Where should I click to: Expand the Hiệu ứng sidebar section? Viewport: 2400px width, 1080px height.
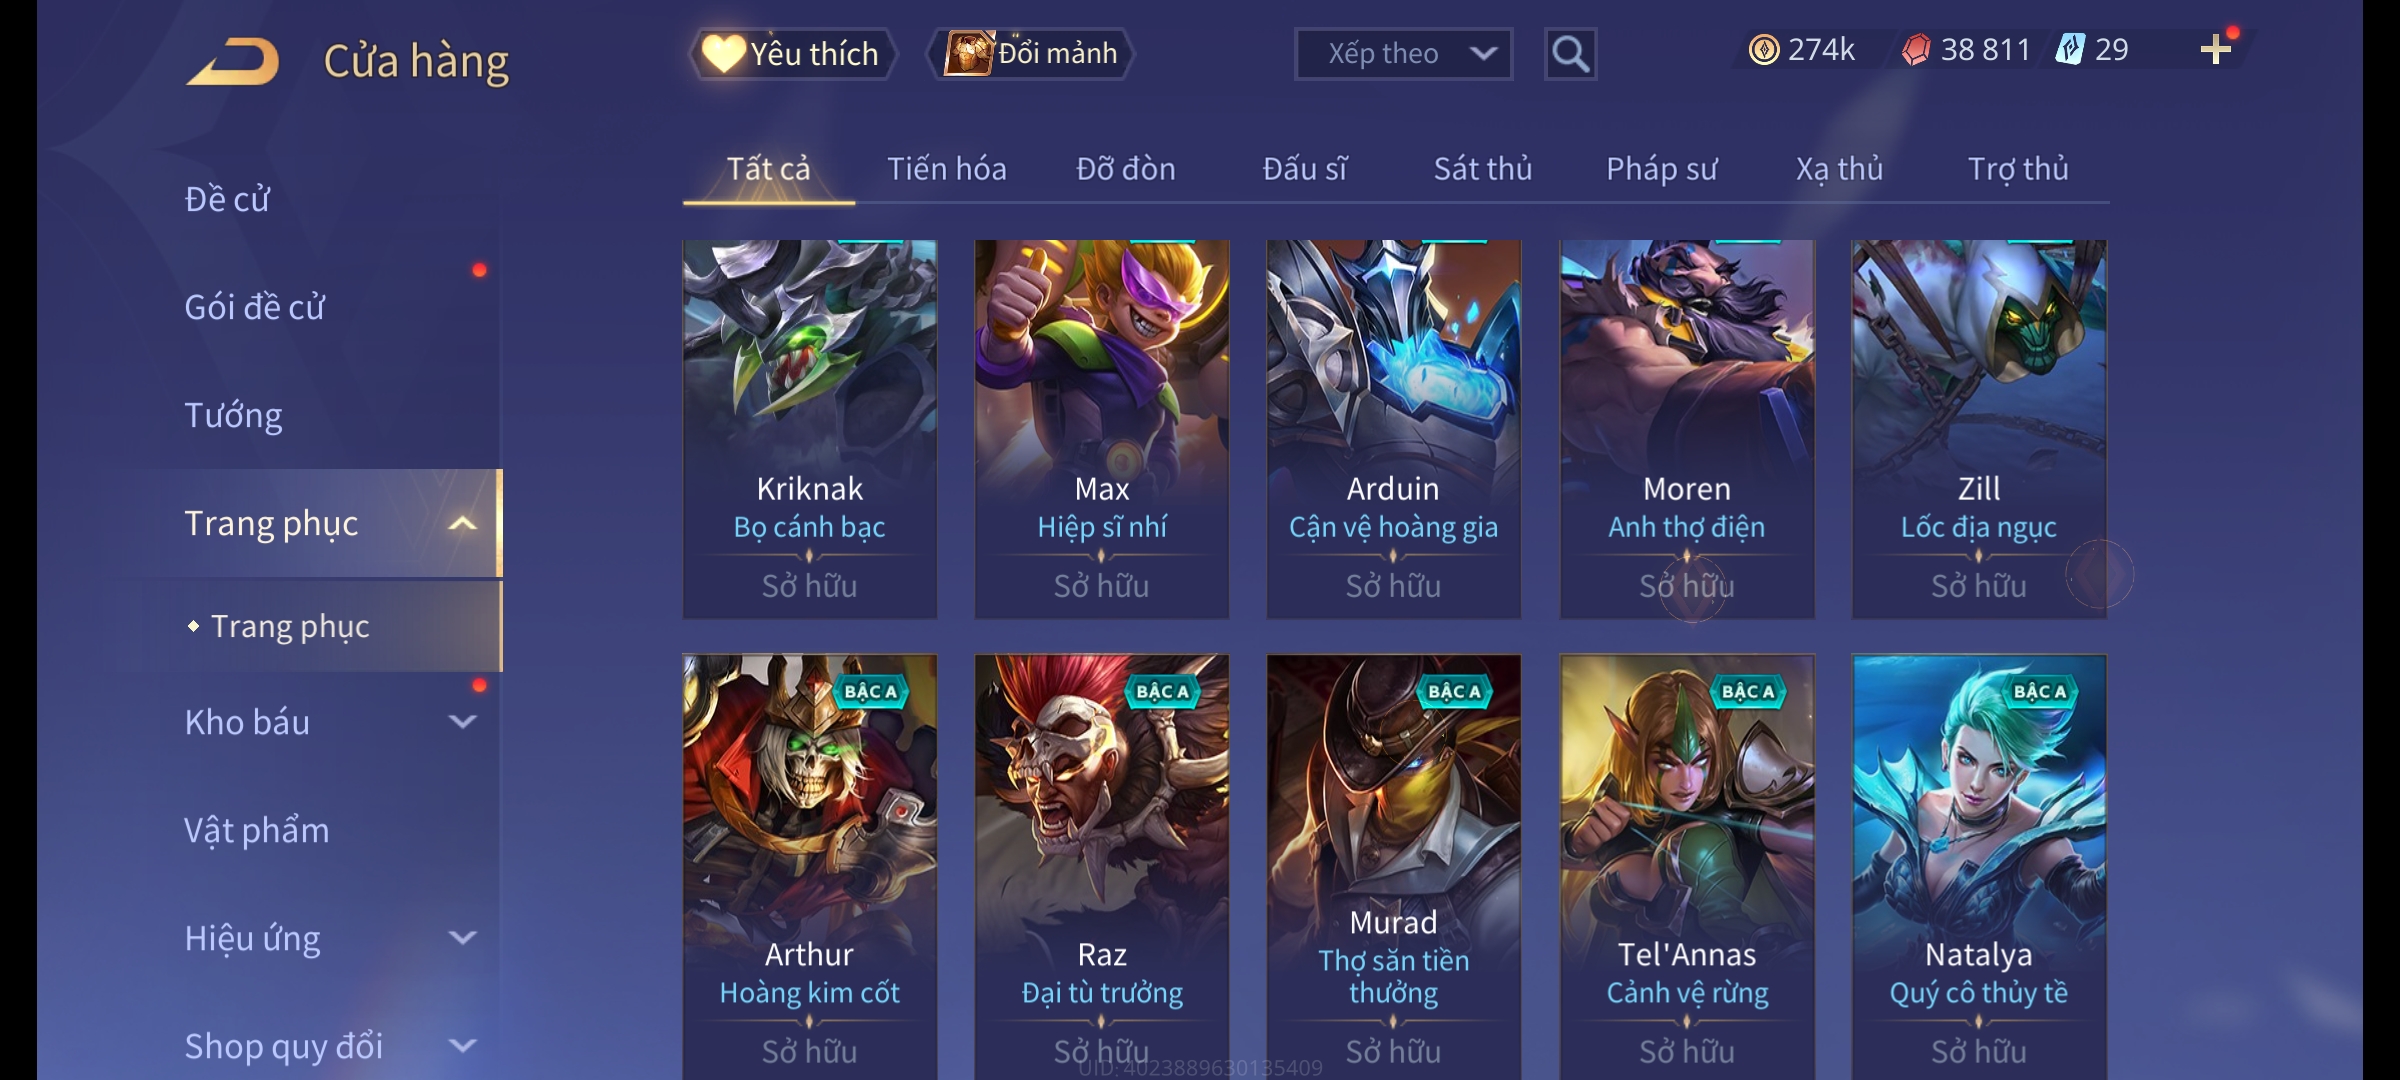(x=462, y=937)
